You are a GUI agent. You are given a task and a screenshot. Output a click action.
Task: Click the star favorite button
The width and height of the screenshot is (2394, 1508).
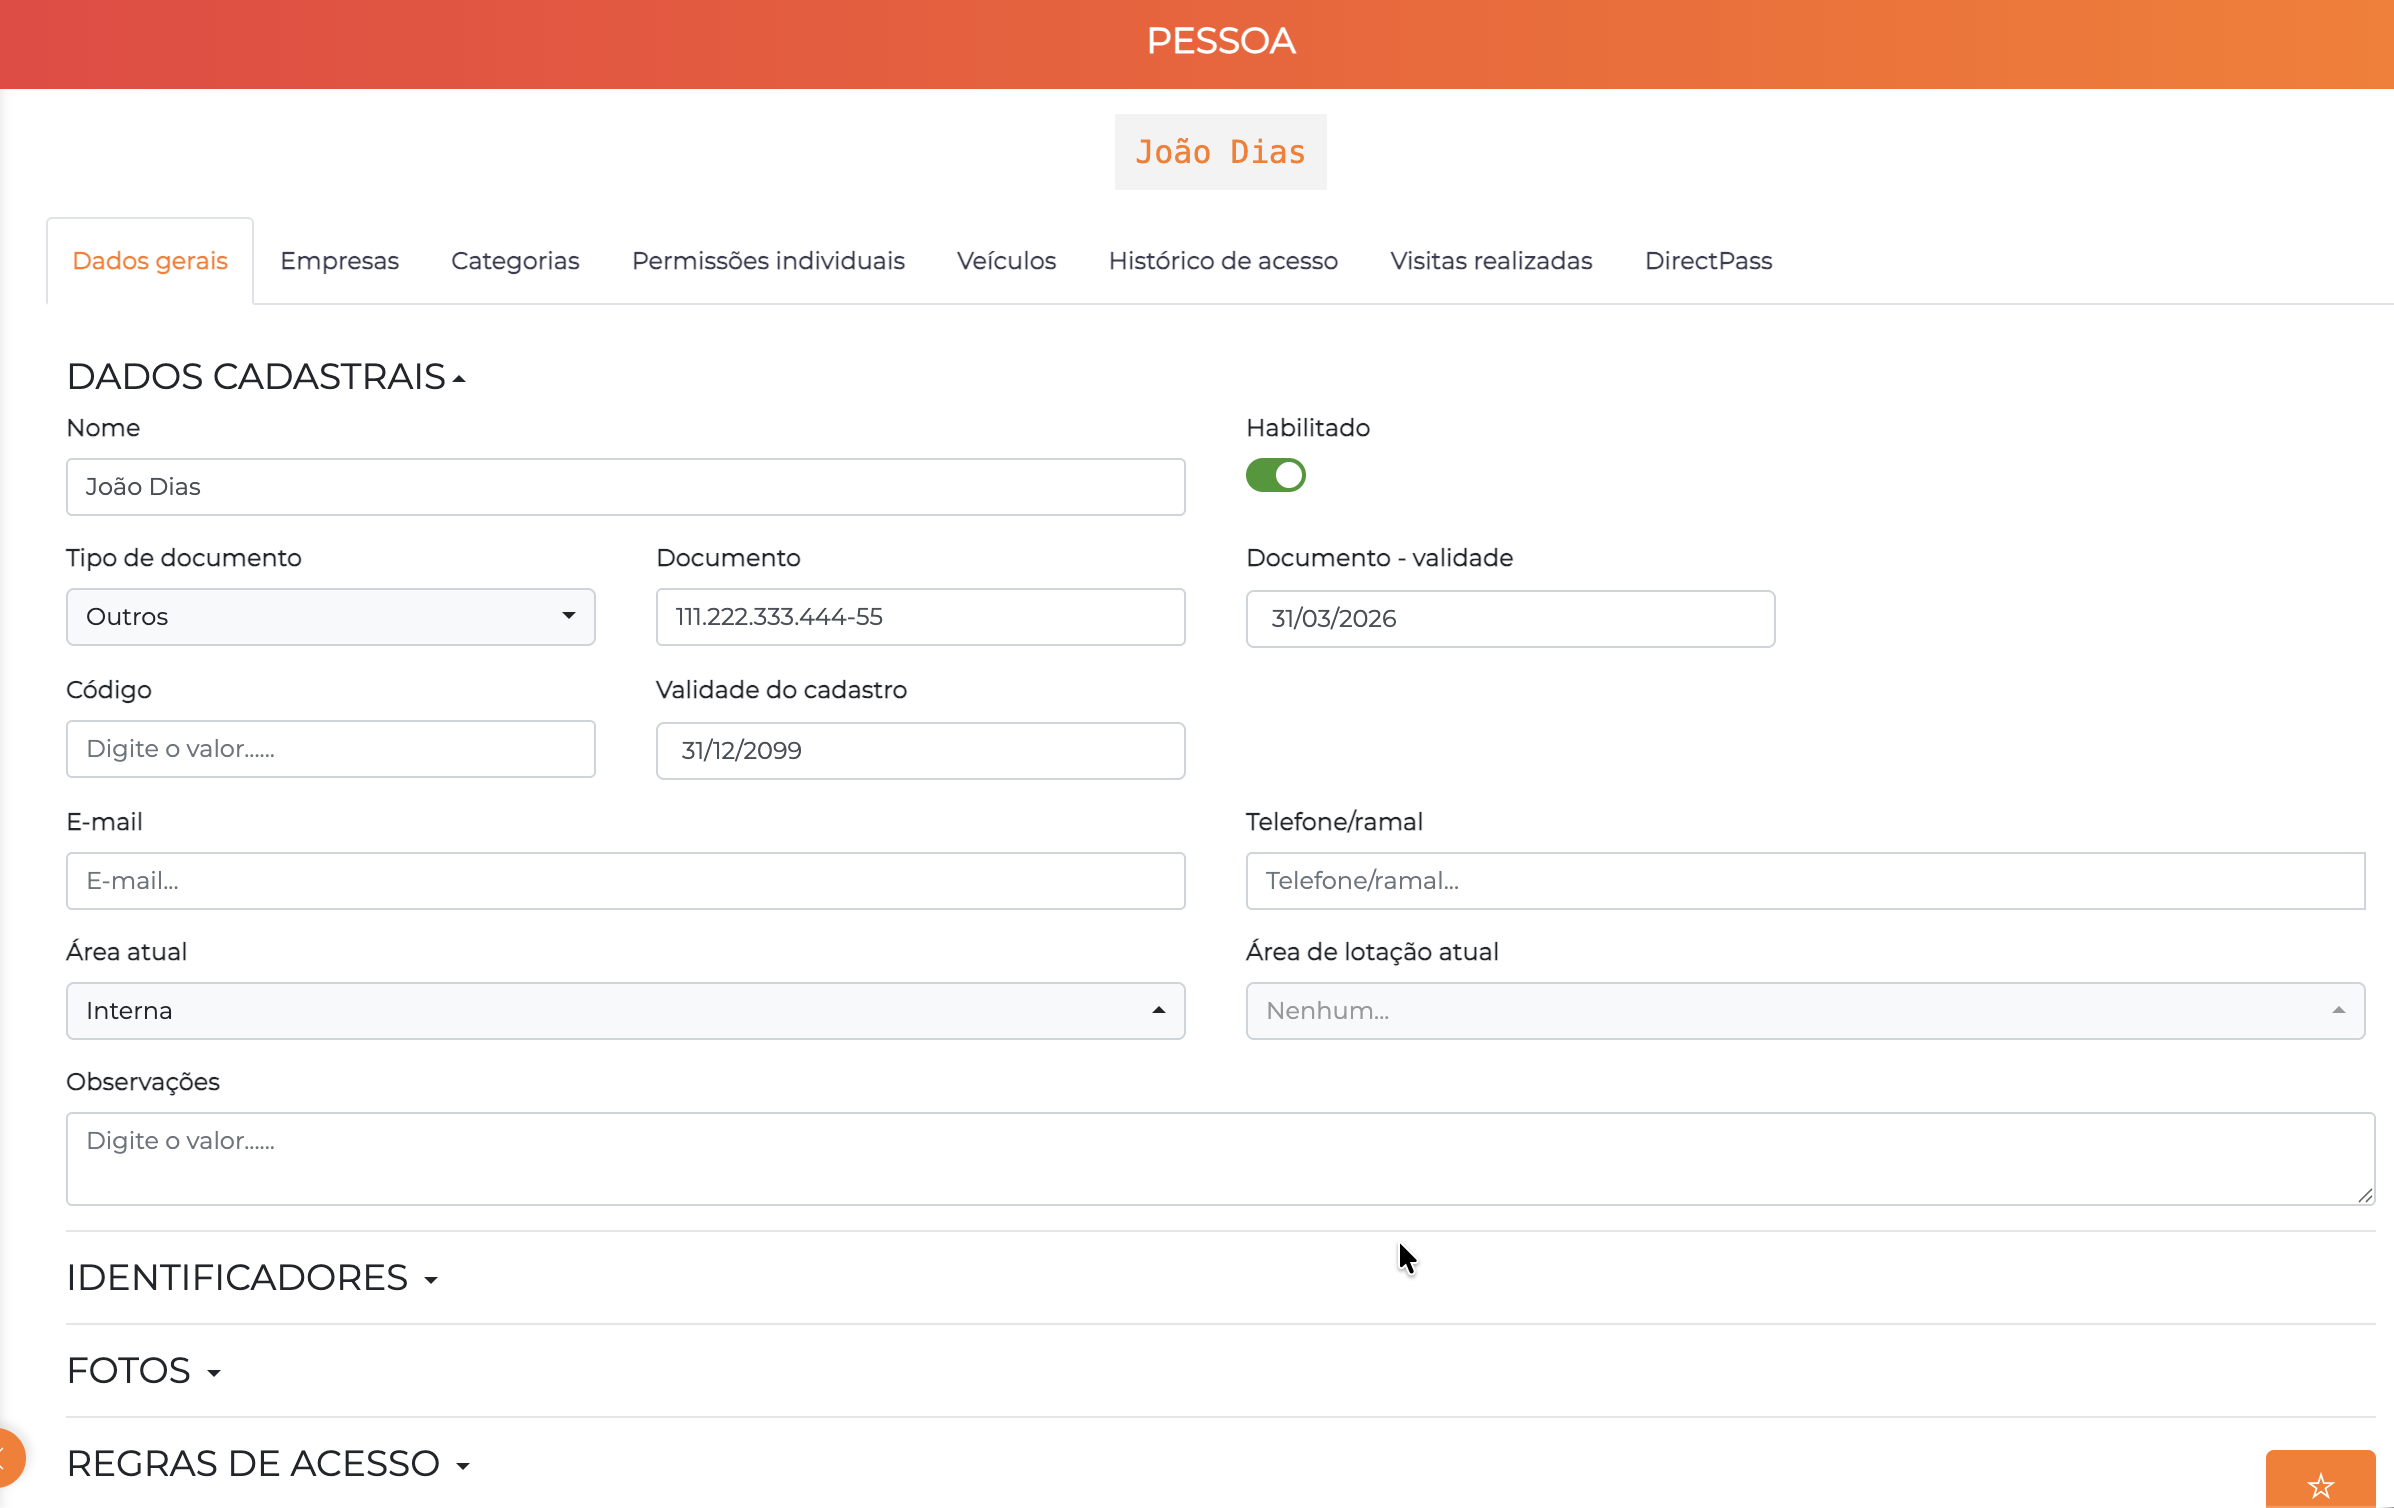[x=2320, y=1480]
